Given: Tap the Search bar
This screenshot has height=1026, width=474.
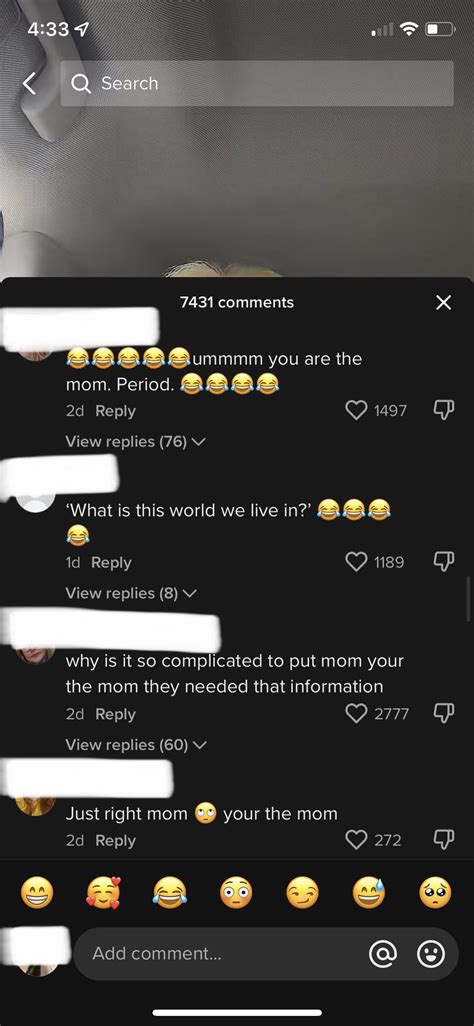Looking at the screenshot, I should (257, 83).
